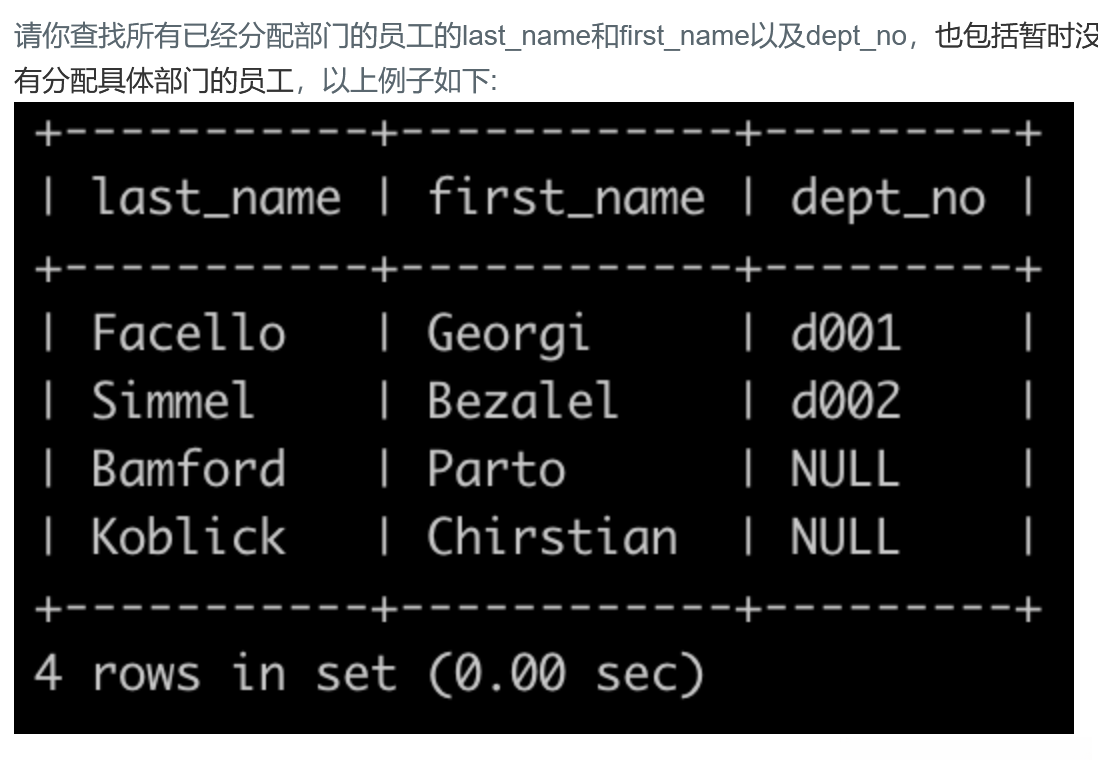Click NULL in the Koblick row
Viewport: 1098px width, 769px height.
[x=844, y=536]
